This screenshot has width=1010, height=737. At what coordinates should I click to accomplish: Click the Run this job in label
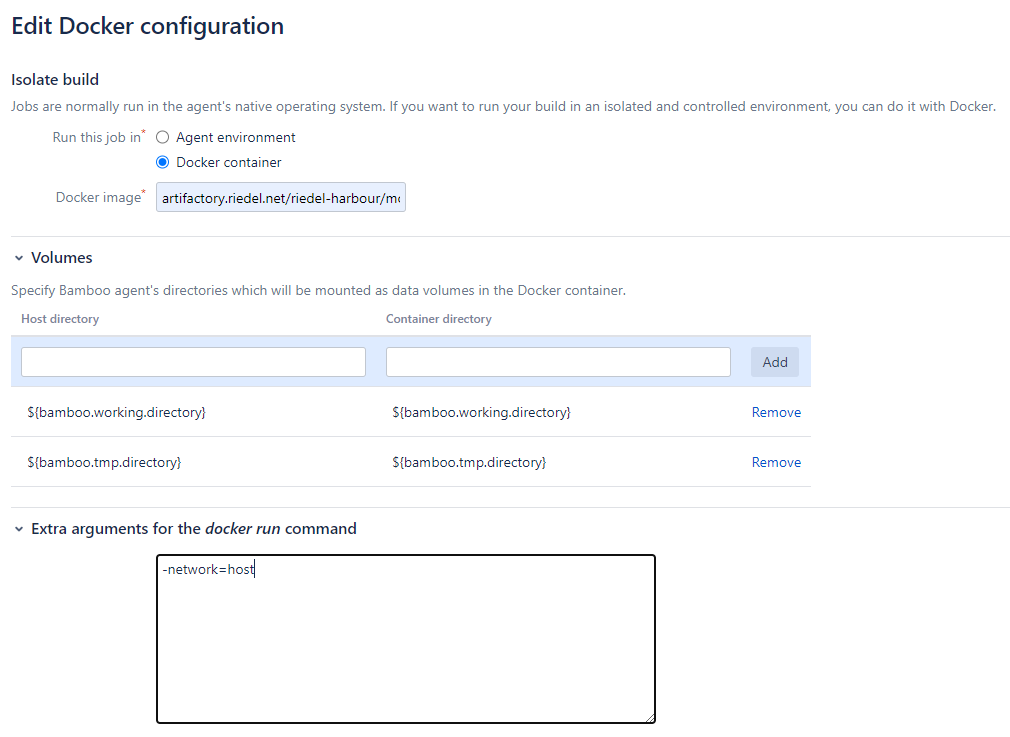(x=97, y=137)
